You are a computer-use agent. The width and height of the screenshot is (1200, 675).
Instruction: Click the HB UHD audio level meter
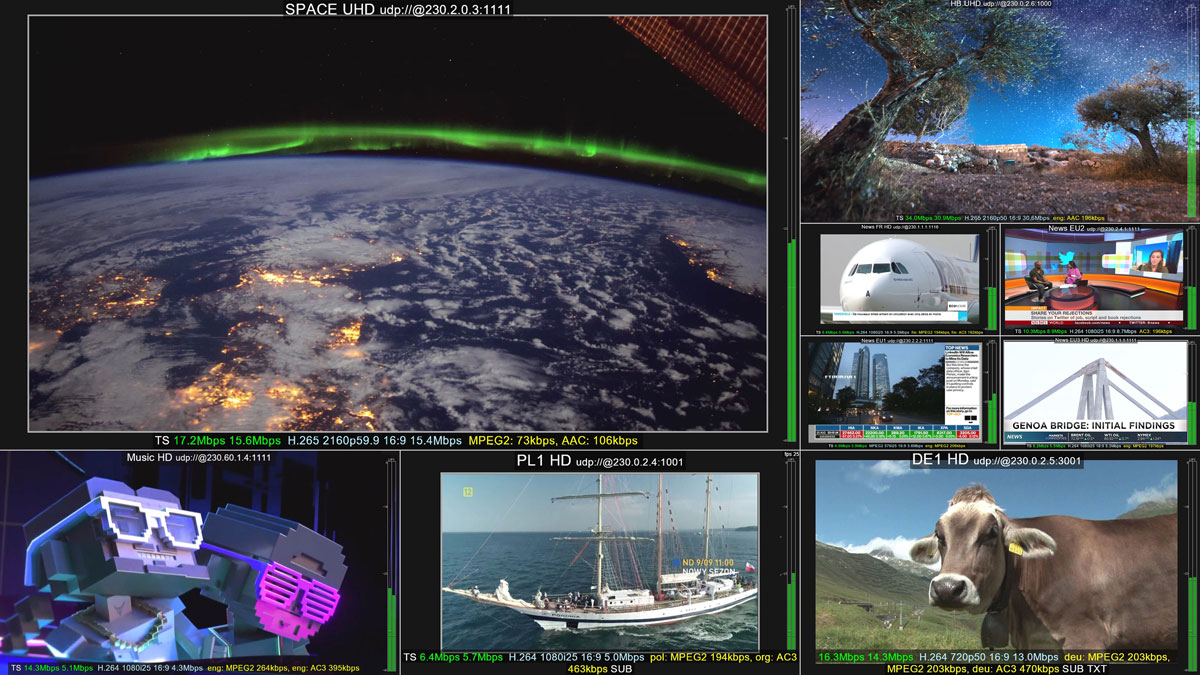point(1192,112)
